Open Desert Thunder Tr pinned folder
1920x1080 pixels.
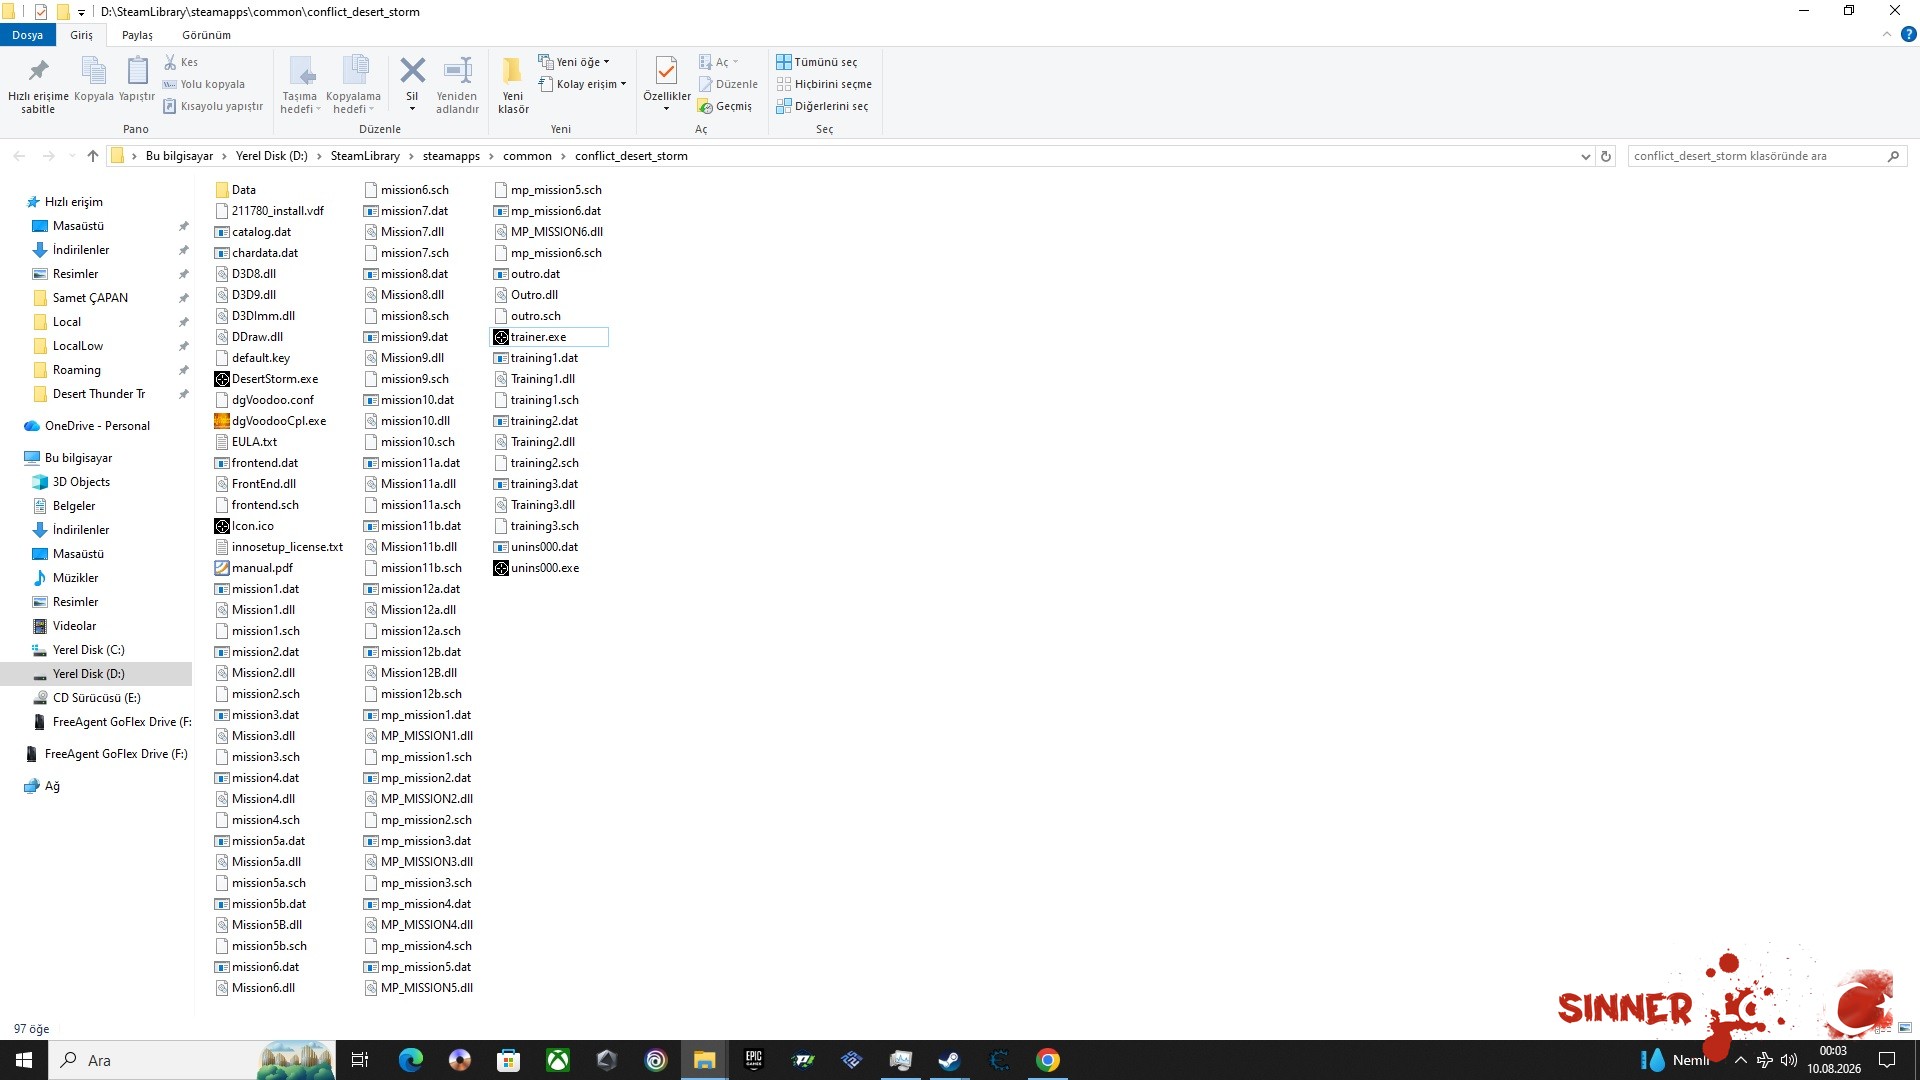pyautogui.click(x=98, y=394)
